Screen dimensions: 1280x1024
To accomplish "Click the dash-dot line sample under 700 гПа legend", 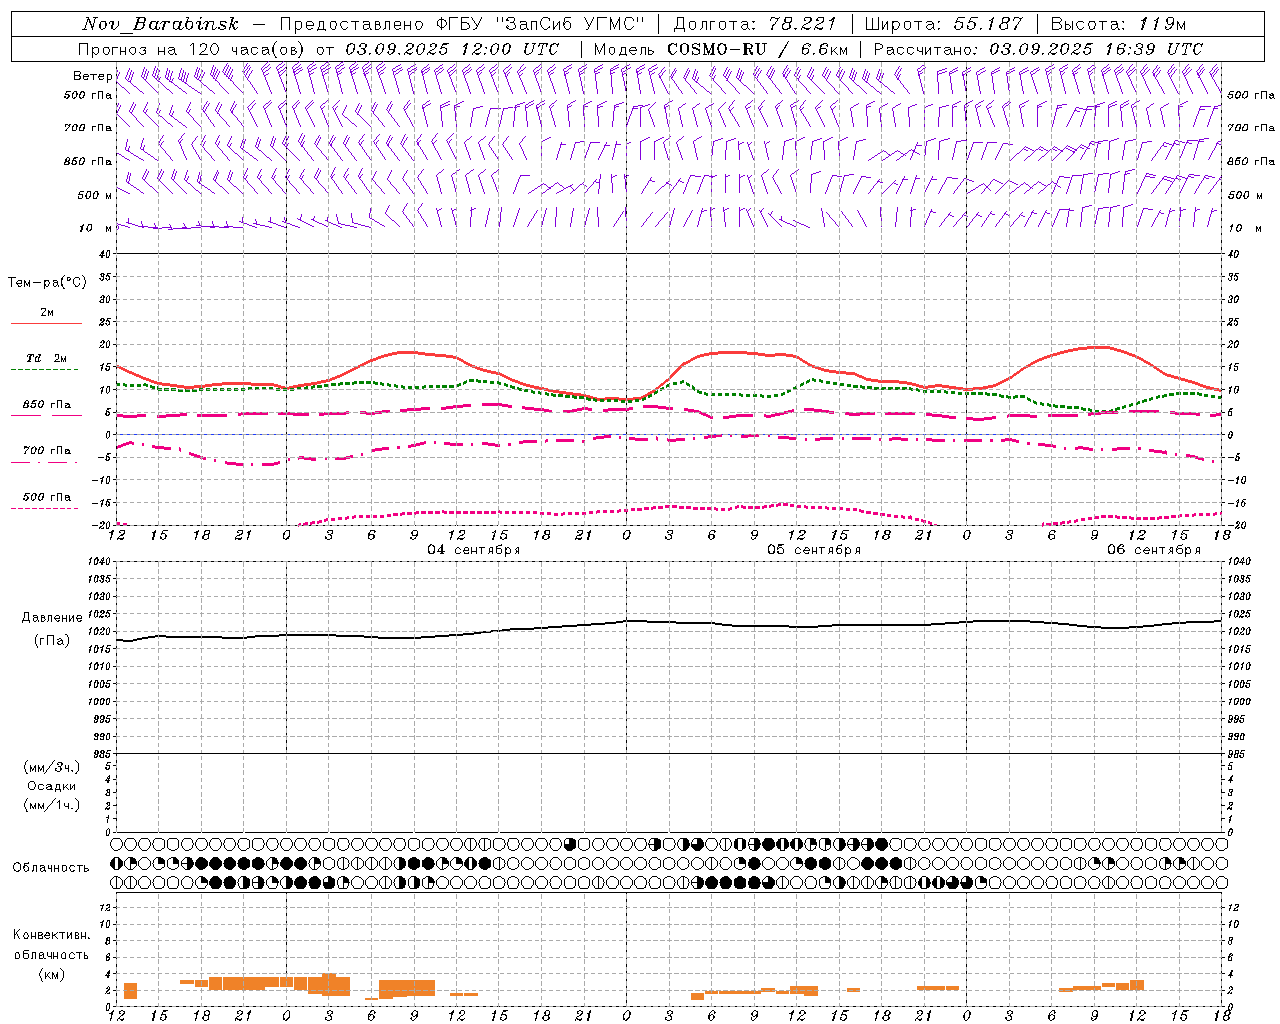I will [x=44, y=463].
